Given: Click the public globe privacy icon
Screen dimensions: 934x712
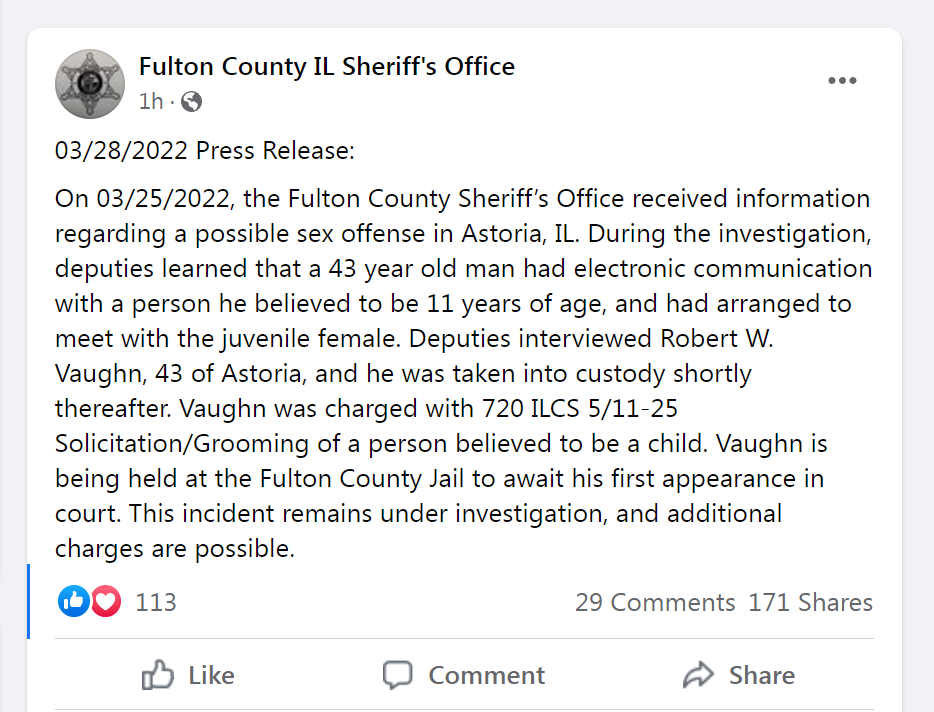Looking at the screenshot, I should click(x=191, y=102).
